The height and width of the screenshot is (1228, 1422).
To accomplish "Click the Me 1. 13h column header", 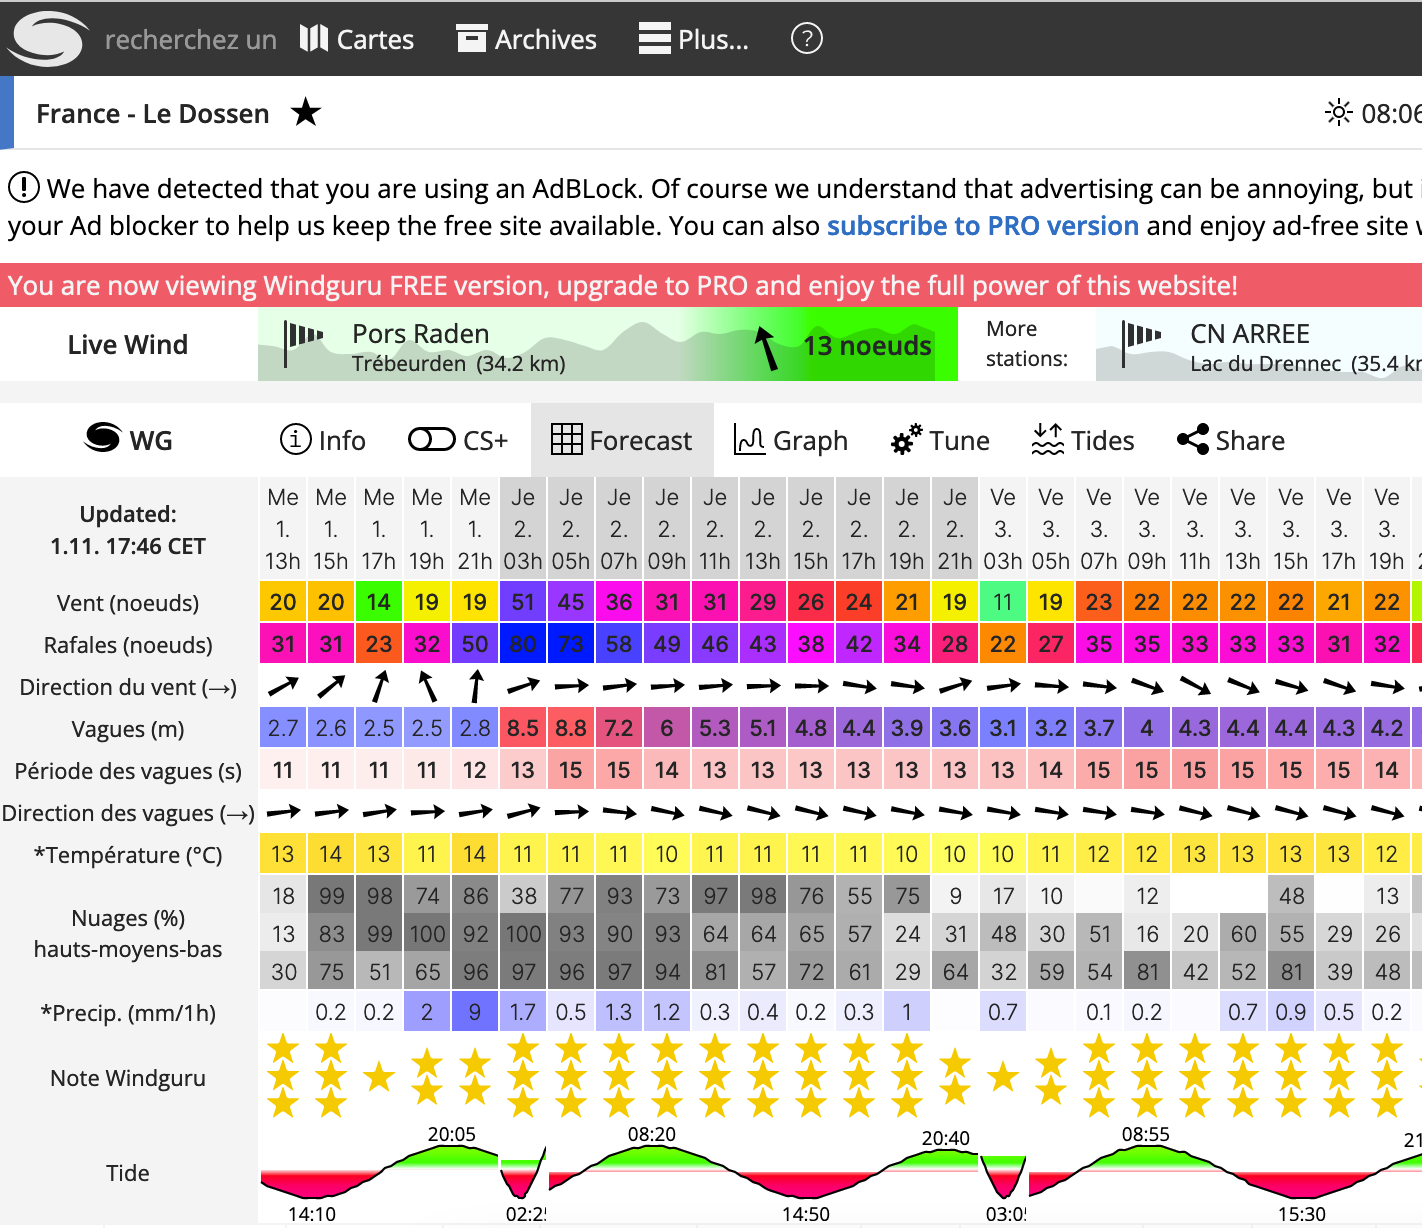I will coord(283,529).
